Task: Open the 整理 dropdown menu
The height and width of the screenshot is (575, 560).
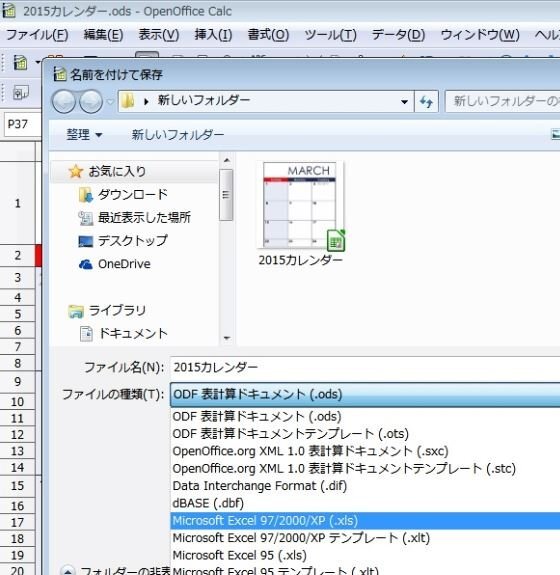Action: (x=84, y=135)
